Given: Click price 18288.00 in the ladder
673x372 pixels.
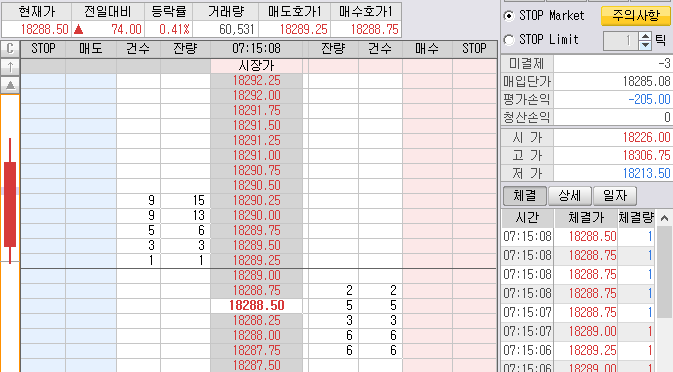Looking at the screenshot, I should 257,336.
